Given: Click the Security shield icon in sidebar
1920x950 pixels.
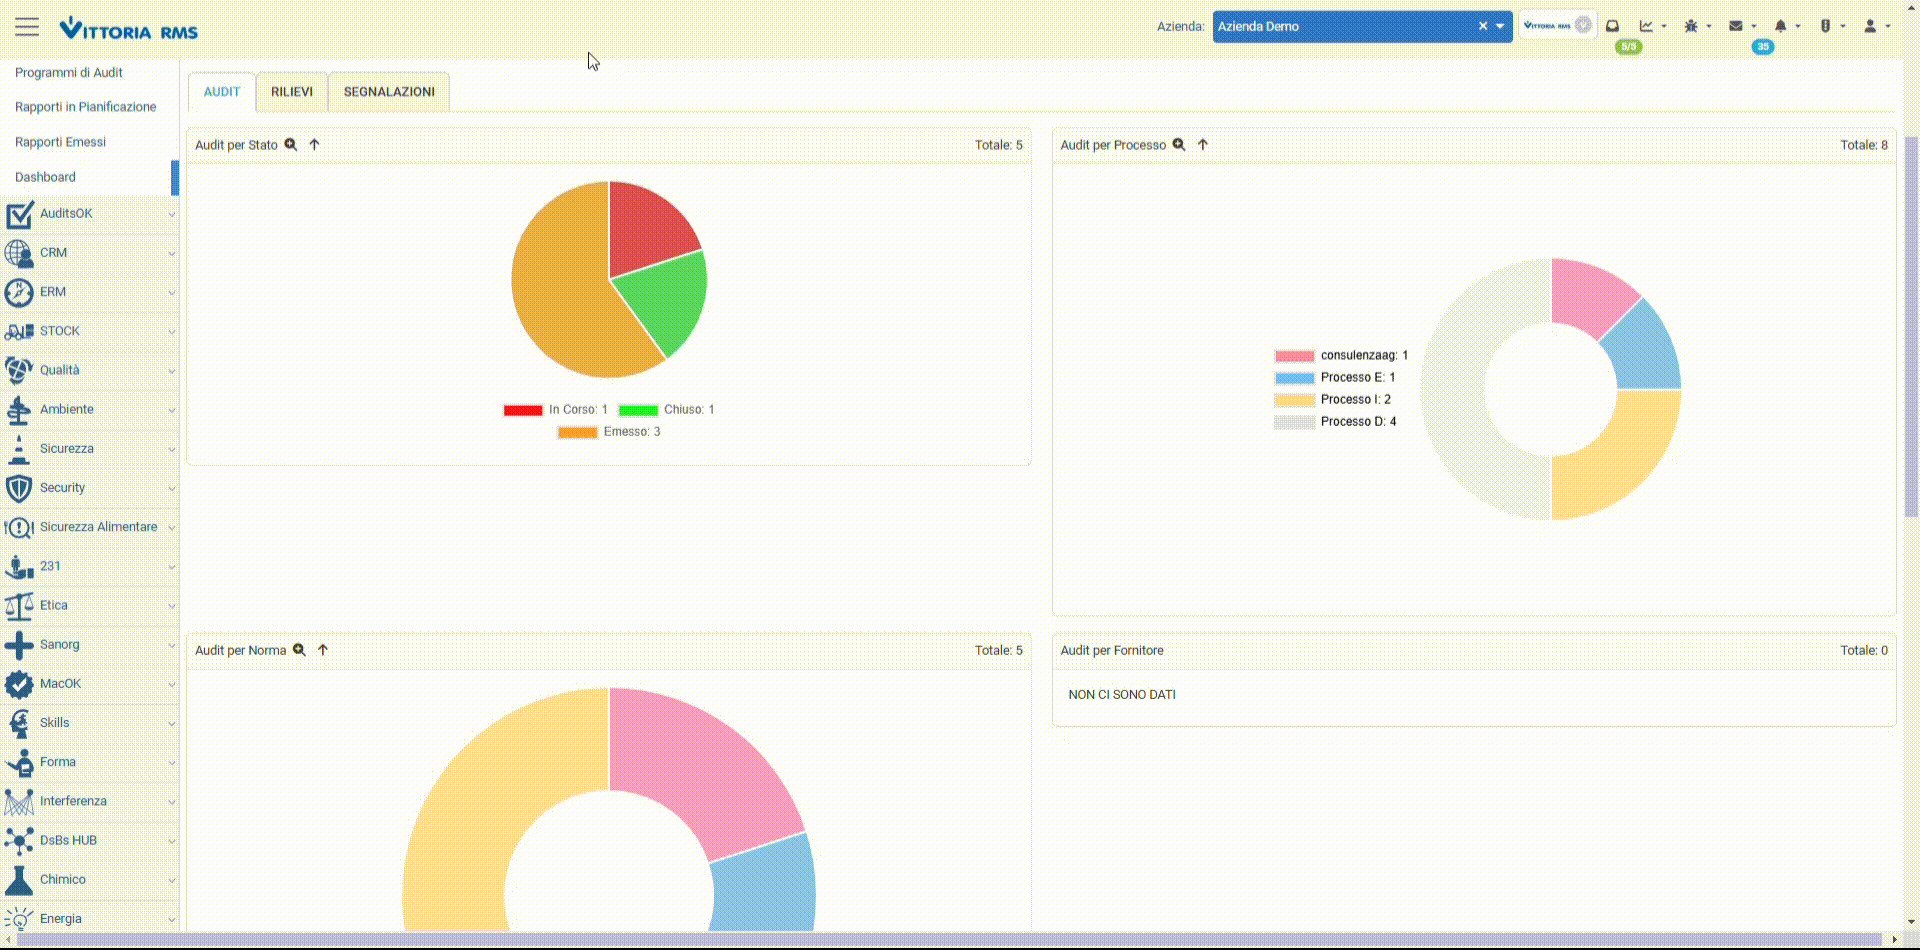Looking at the screenshot, I should 19,488.
